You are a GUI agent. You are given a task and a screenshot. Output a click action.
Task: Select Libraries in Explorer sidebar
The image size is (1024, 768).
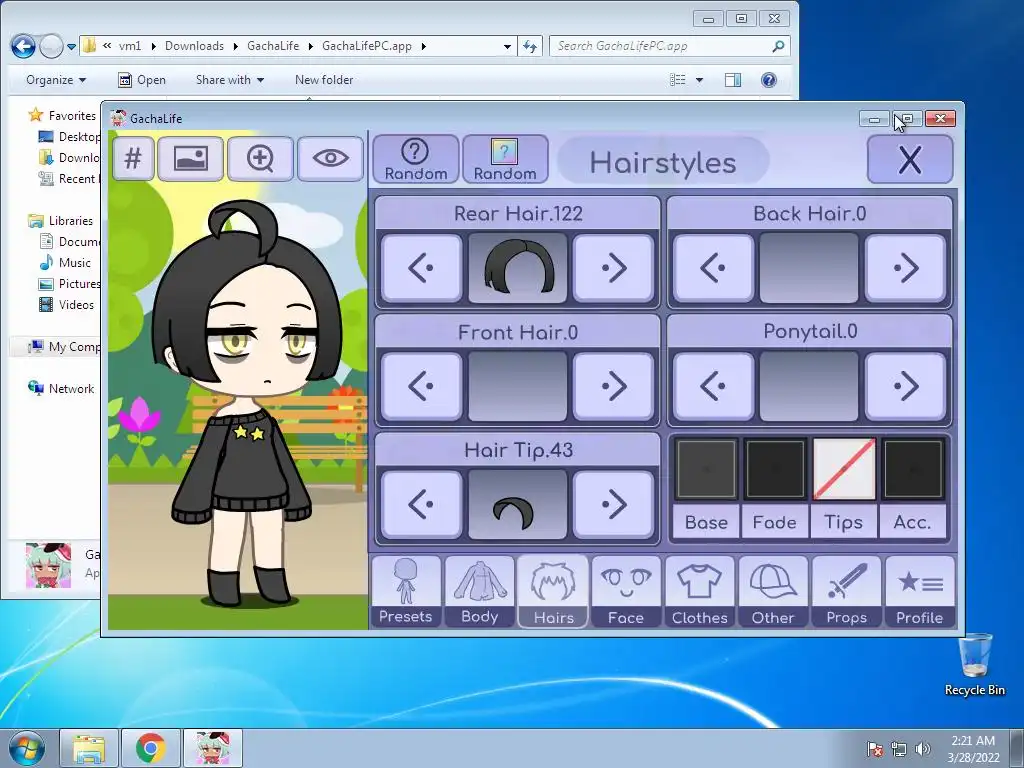tap(61, 221)
